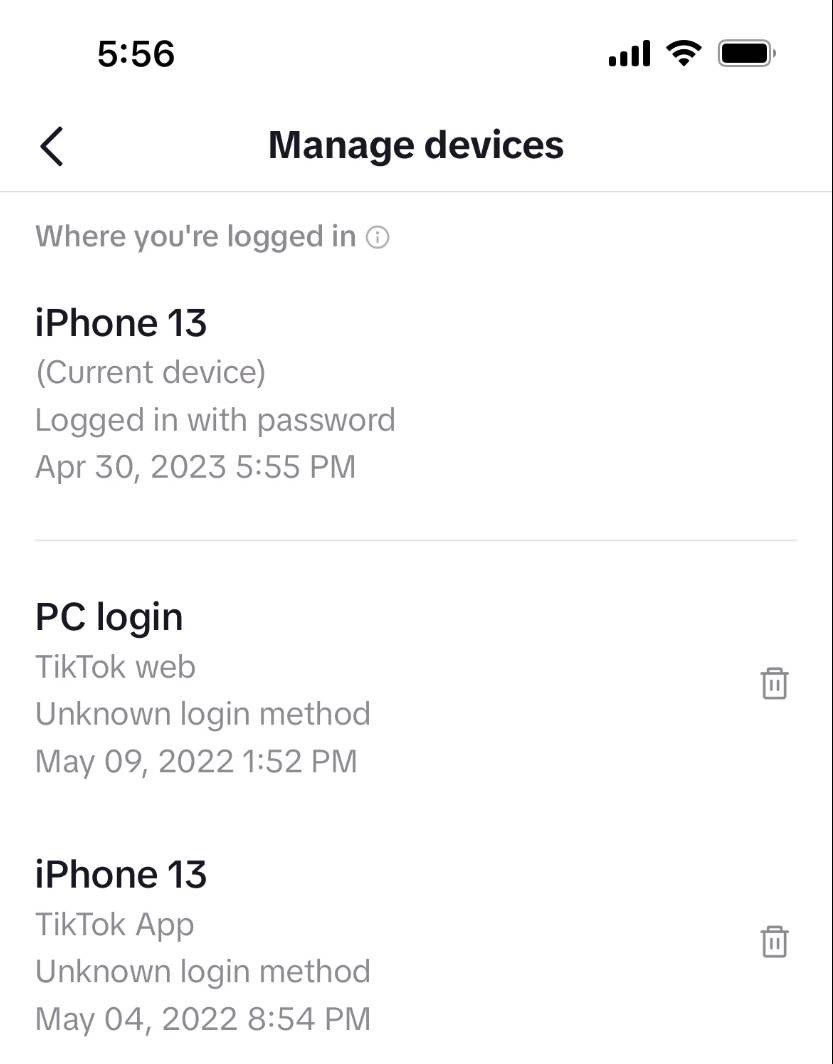Remove PC login device with trash icon
The image size is (833, 1064).
[x=774, y=684]
